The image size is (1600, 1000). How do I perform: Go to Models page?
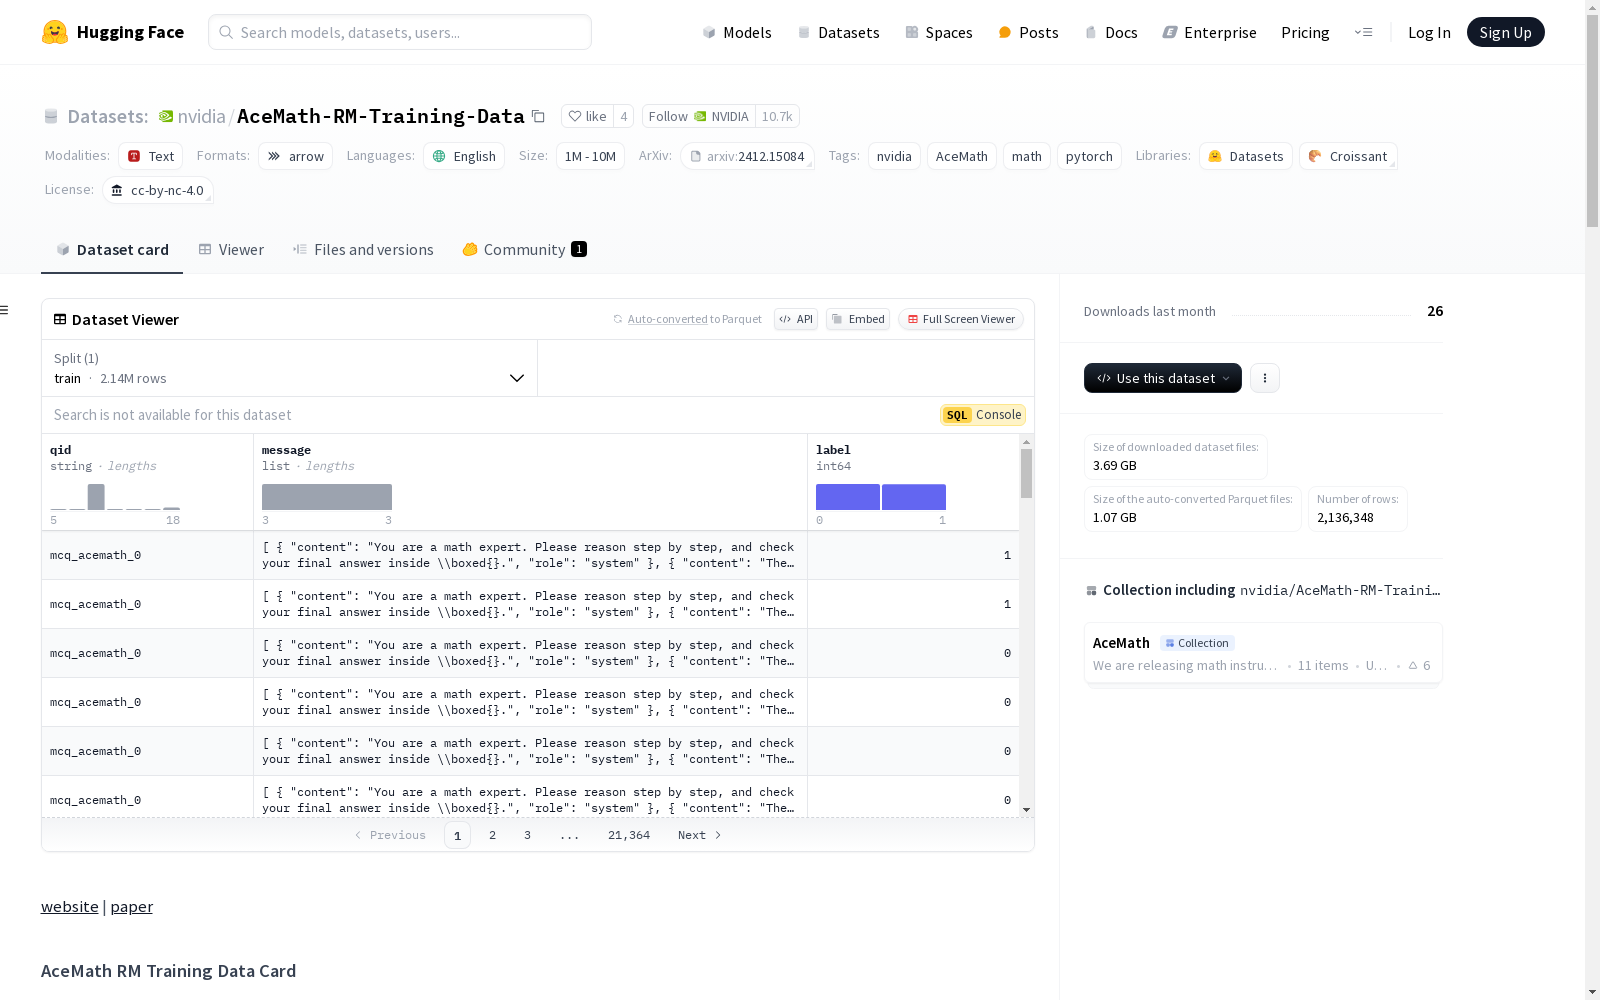pyautogui.click(x=737, y=32)
